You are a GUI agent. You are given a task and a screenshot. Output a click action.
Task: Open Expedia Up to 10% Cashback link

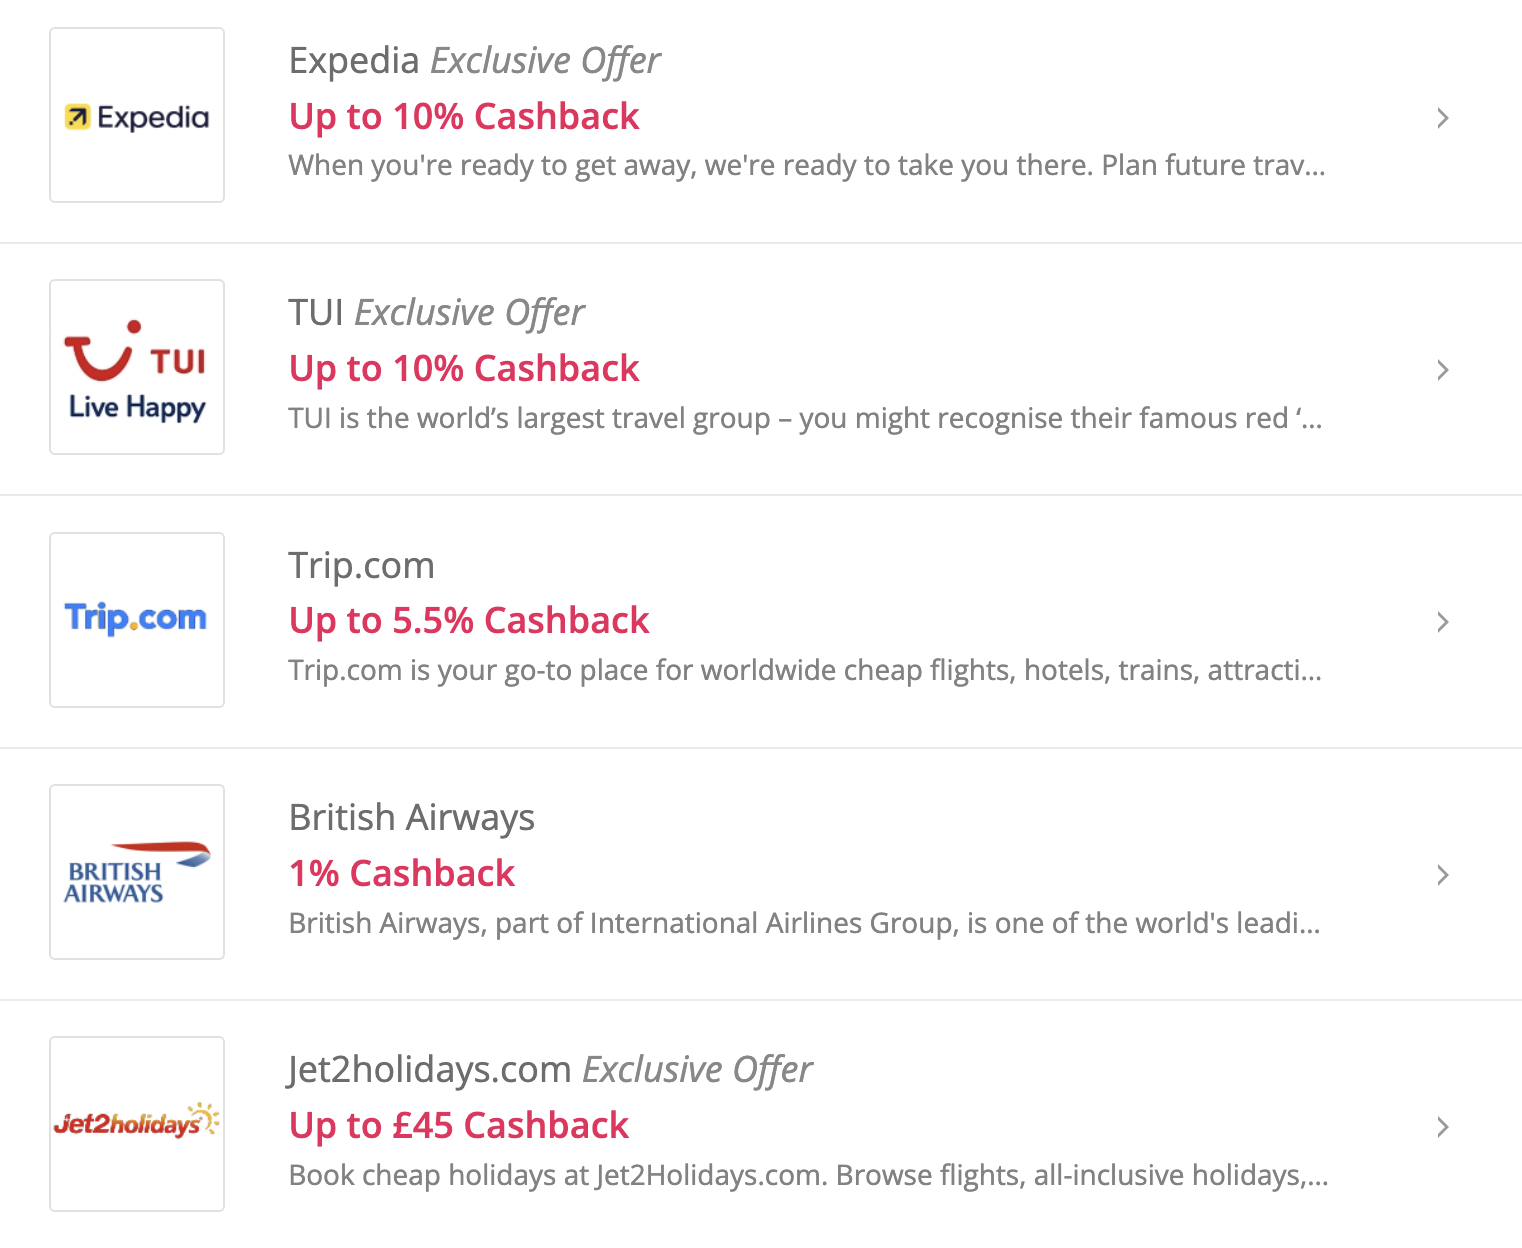point(464,117)
